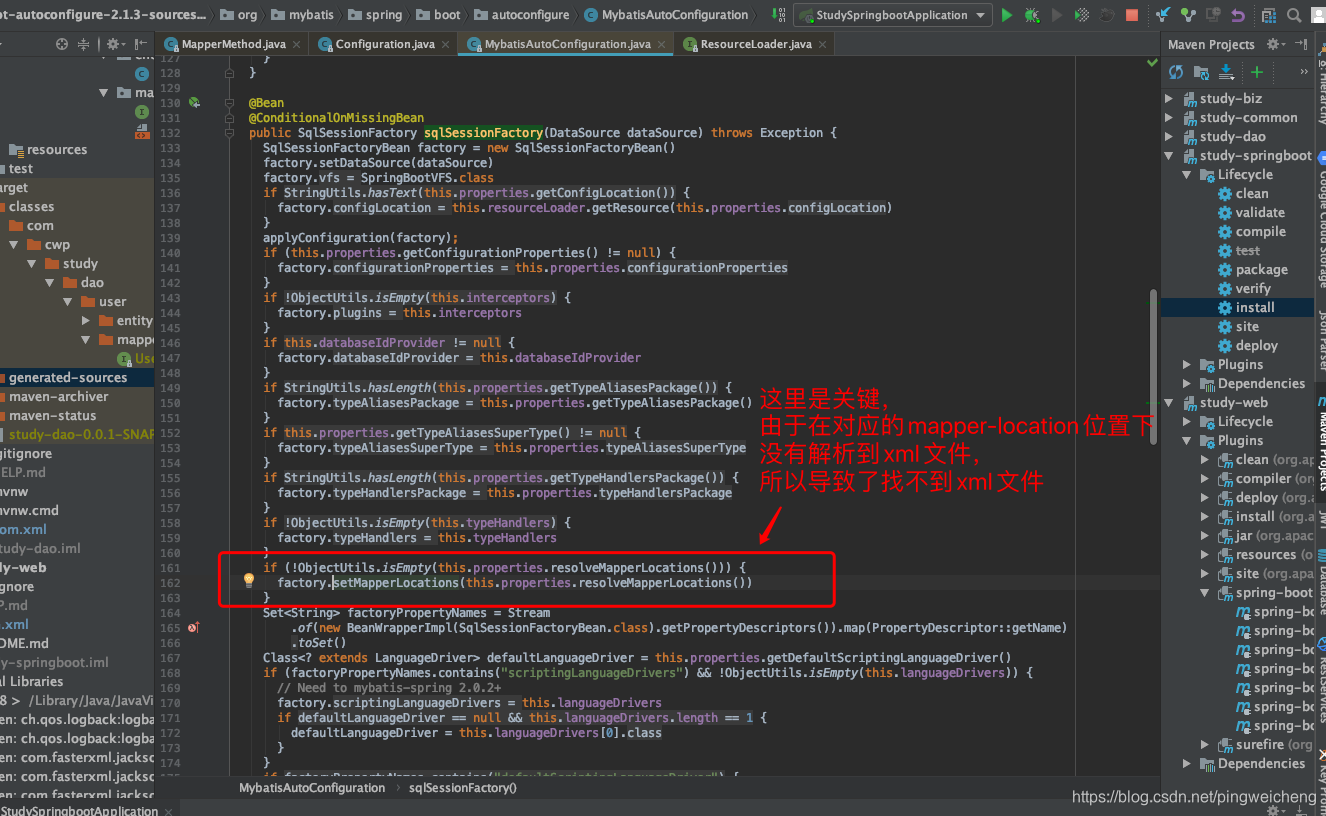The width and height of the screenshot is (1326, 816).
Task: Click sqlSessionFactory() in bottom breadcrumb
Action: [x=463, y=788]
